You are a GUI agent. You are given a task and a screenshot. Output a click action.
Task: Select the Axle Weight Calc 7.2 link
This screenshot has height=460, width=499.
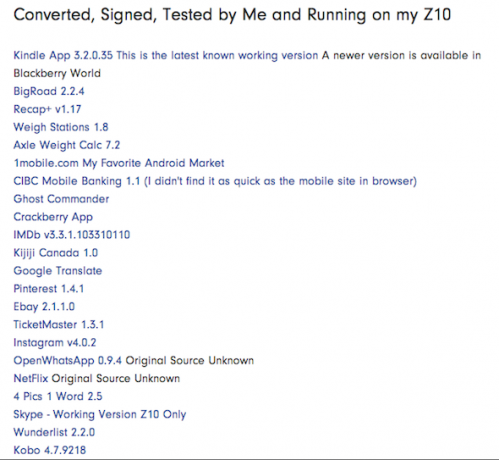[66, 145]
